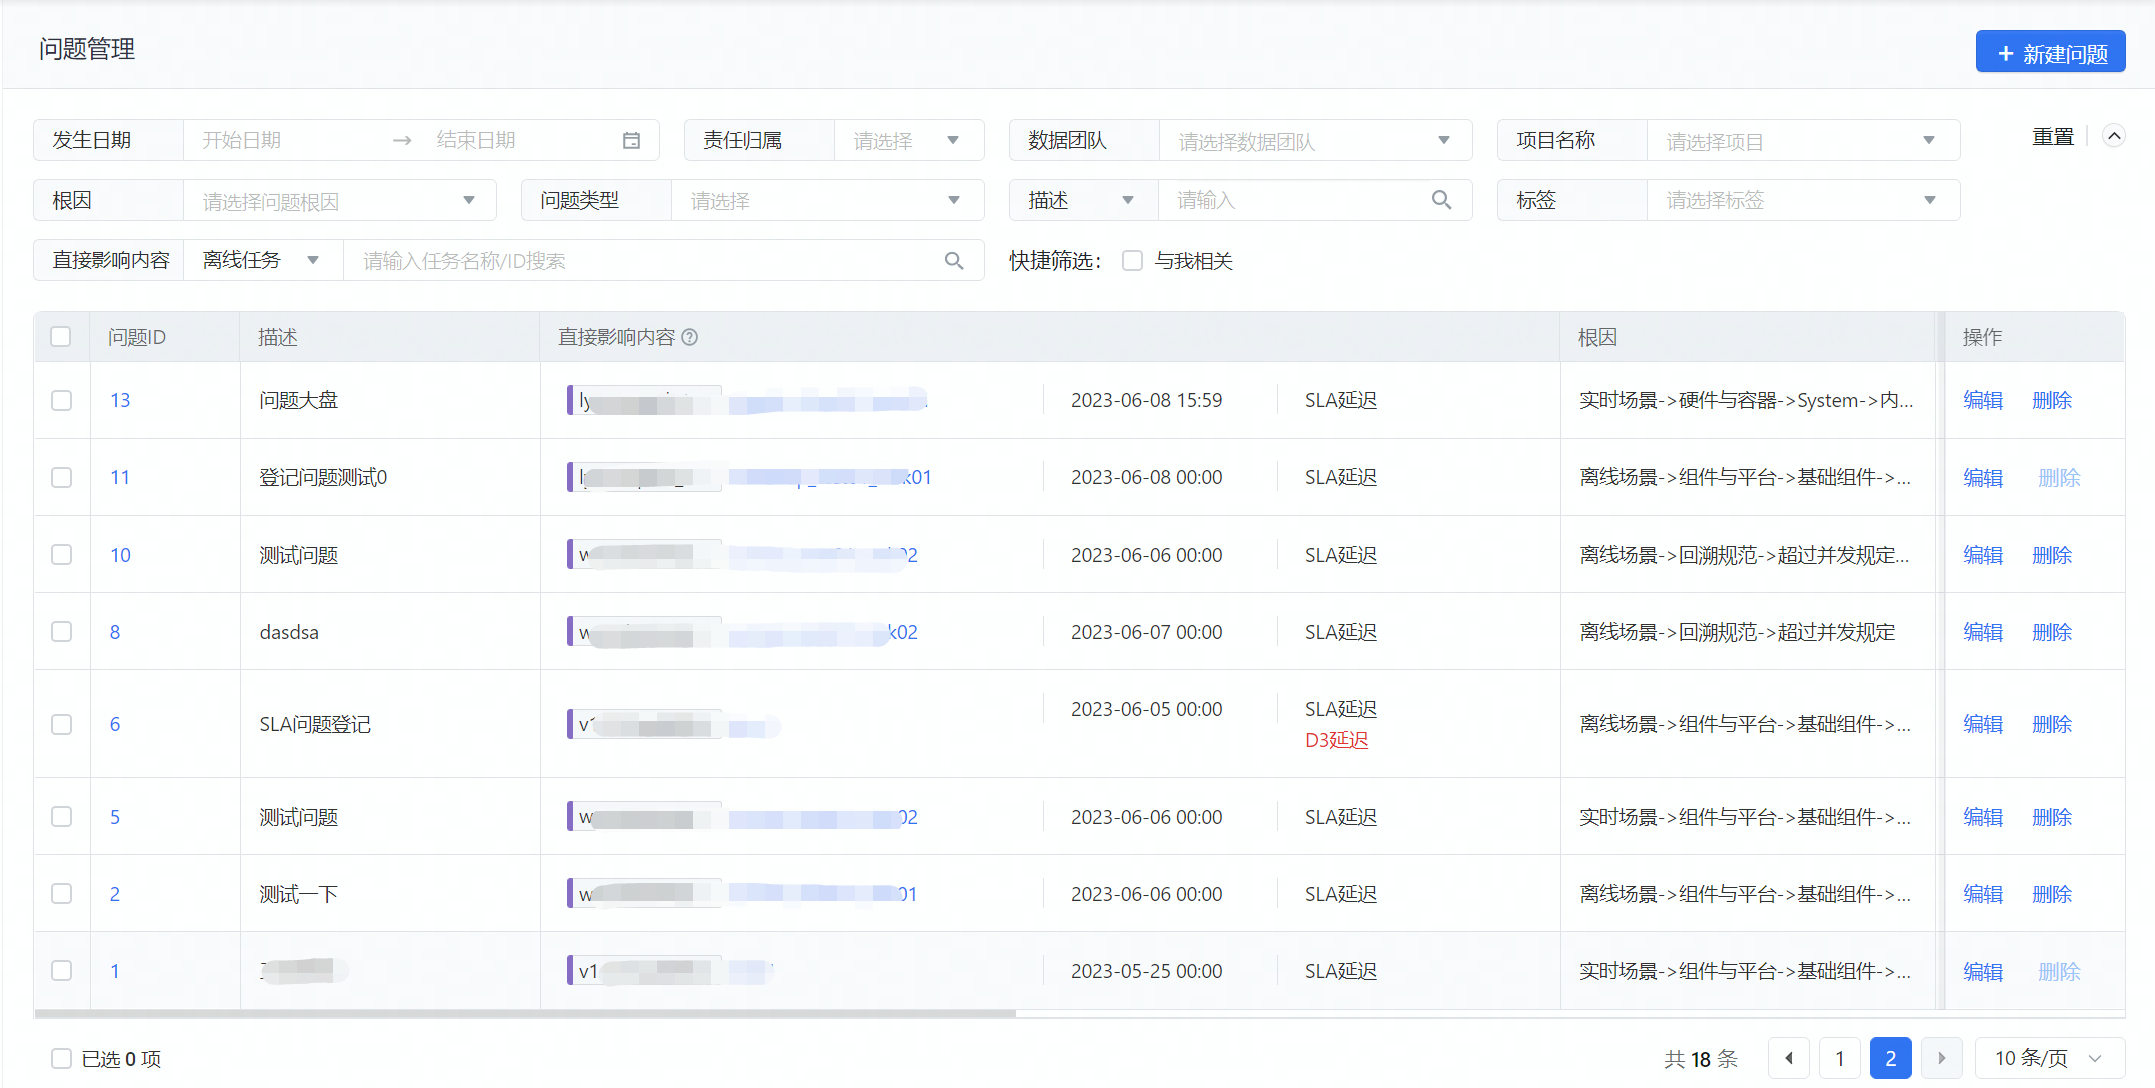Select the row checkbox for issue 13
This screenshot has width=2155, height=1088.
click(x=62, y=400)
